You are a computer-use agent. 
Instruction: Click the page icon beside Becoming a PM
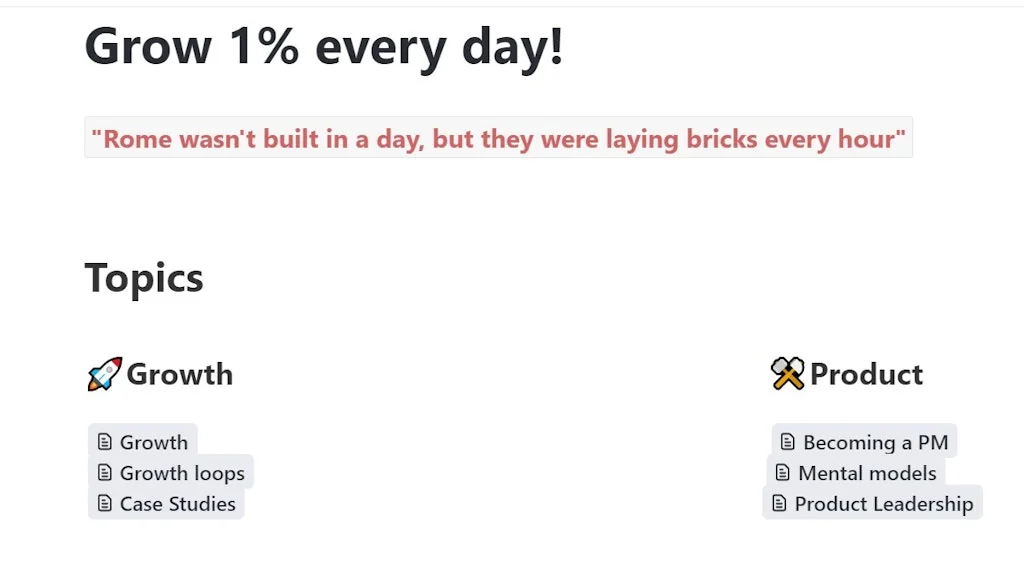[x=788, y=442]
